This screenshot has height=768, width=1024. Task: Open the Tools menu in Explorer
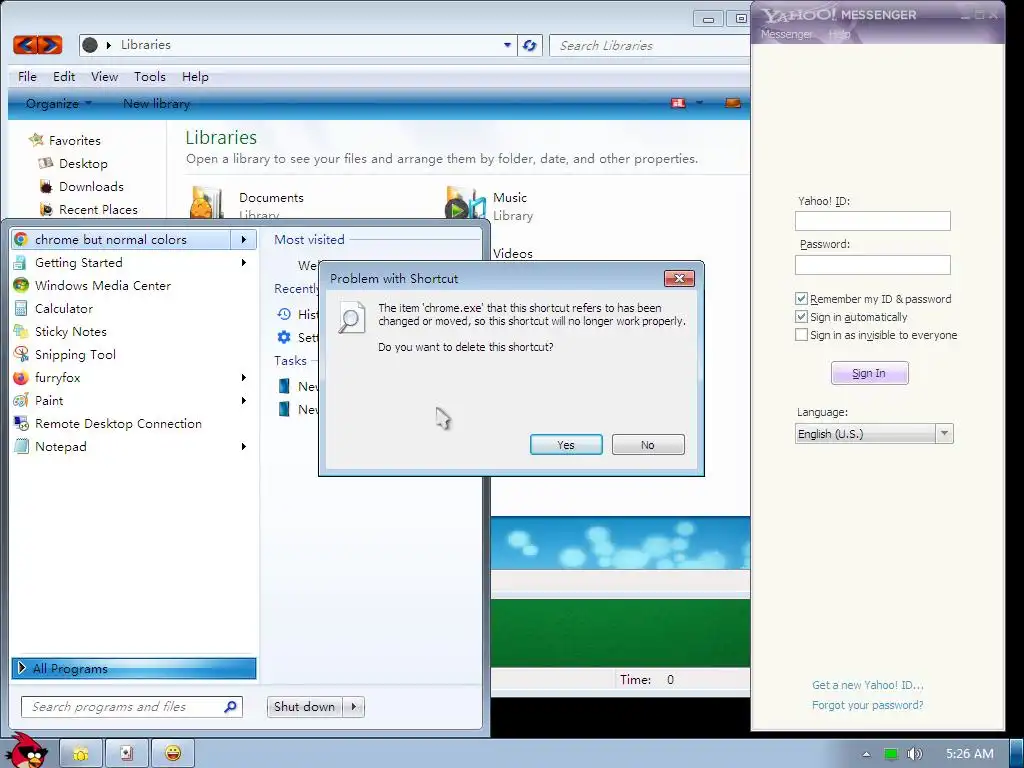(150, 76)
